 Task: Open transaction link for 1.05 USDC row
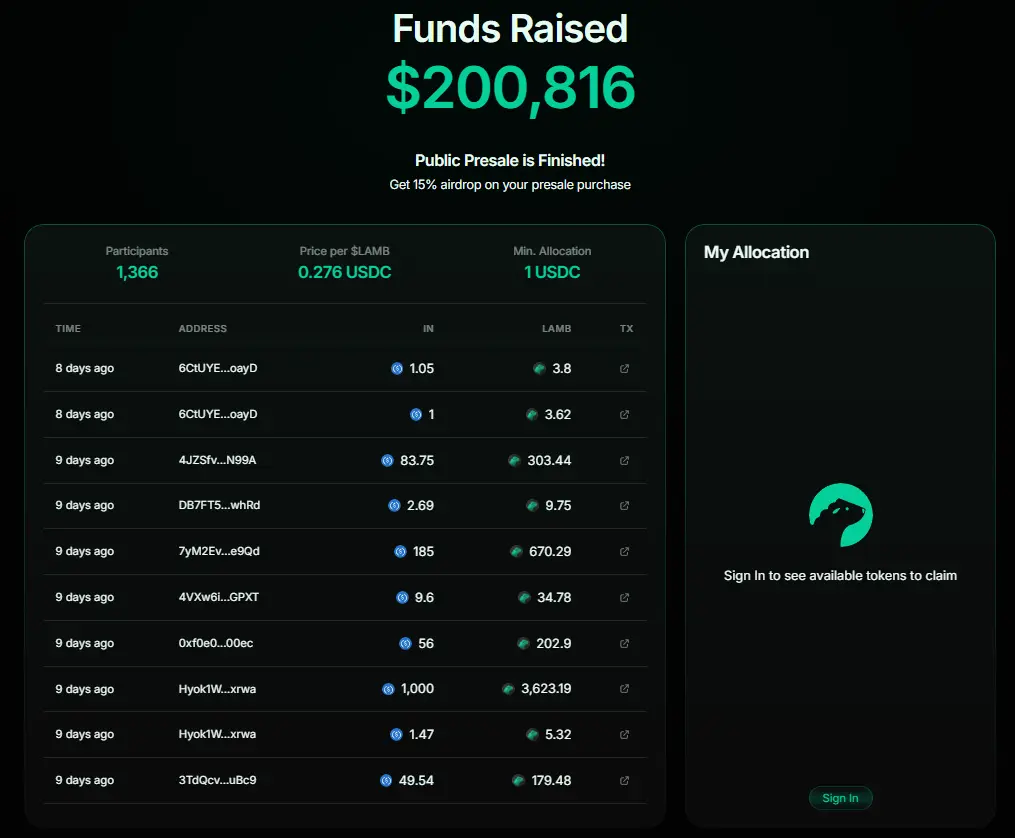click(625, 369)
